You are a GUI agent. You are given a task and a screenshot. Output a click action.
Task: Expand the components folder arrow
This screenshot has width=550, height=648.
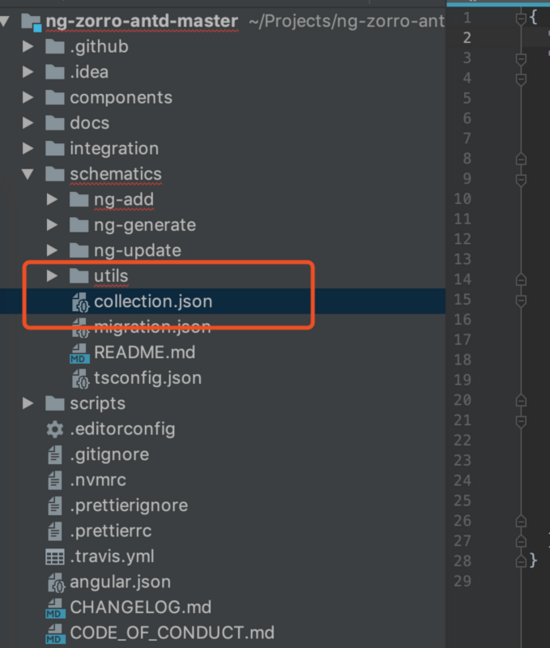click(x=28, y=98)
